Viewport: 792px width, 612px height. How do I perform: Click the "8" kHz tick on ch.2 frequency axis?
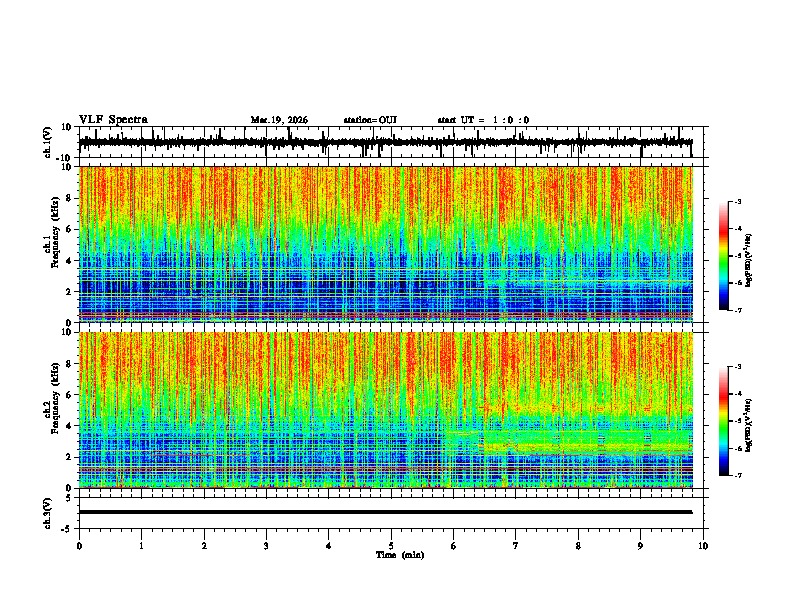(69, 364)
